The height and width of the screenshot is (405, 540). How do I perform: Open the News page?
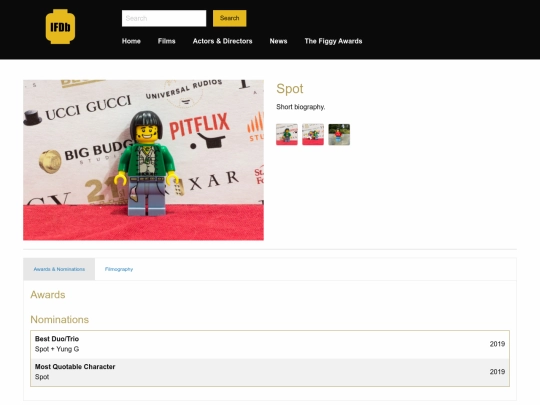pos(278,41)
